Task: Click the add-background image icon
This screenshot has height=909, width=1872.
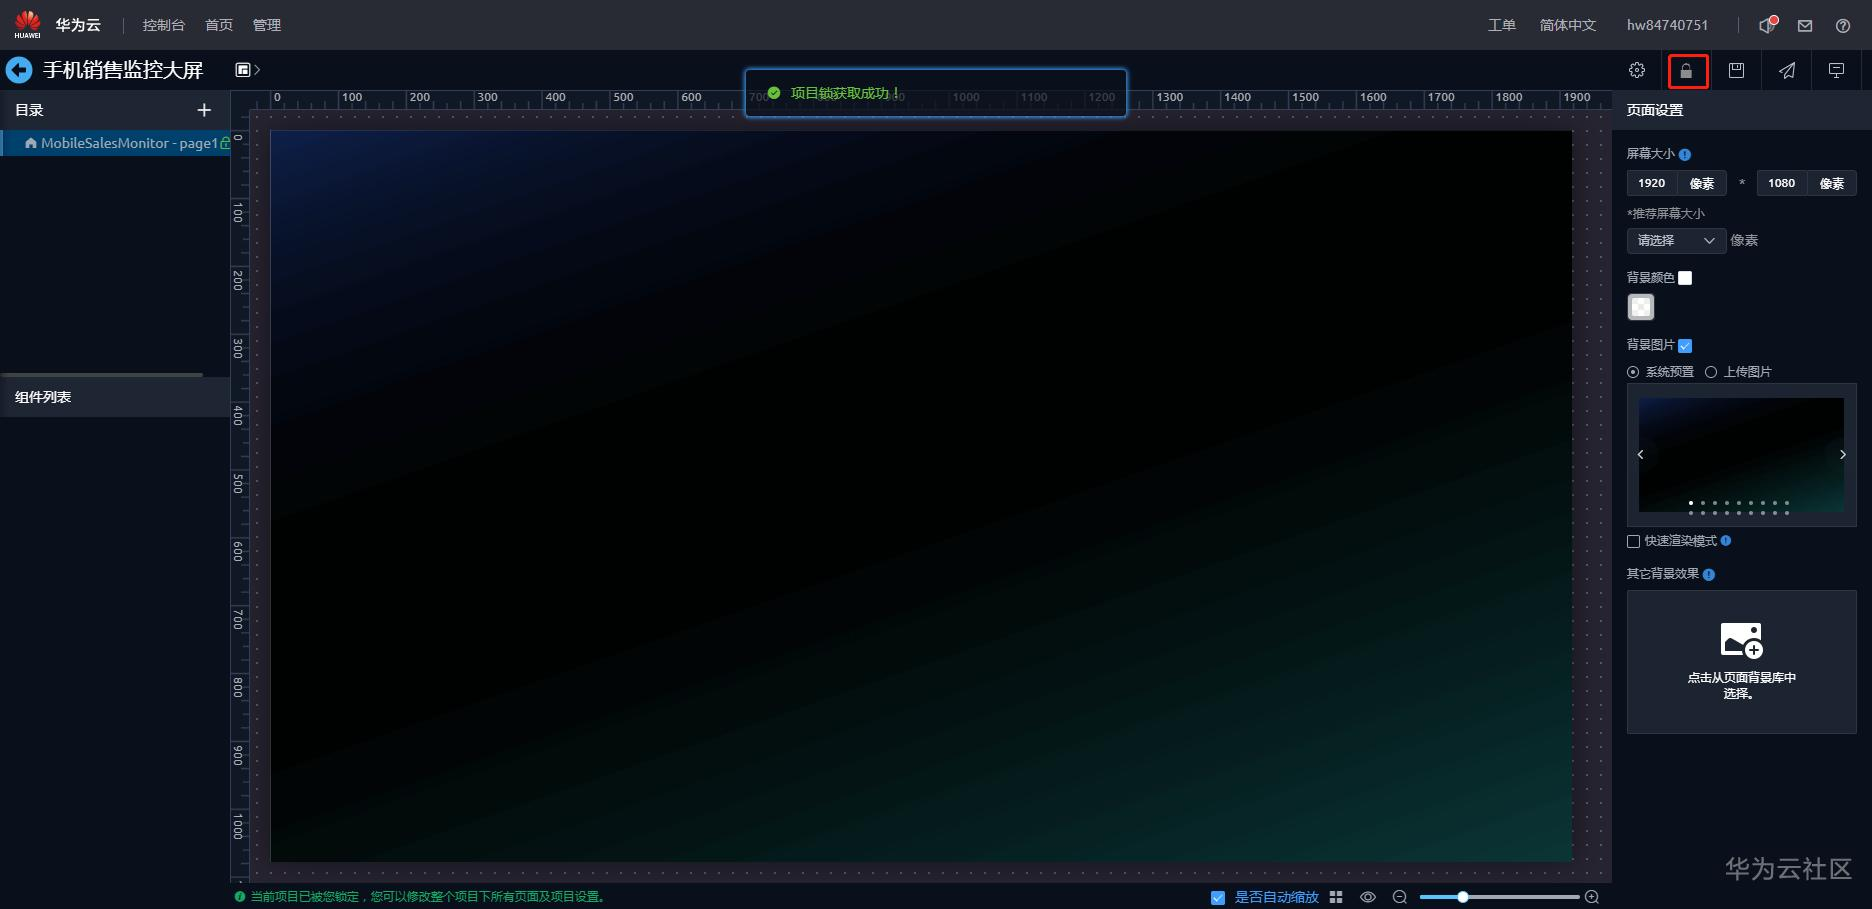Action: 1741,640
